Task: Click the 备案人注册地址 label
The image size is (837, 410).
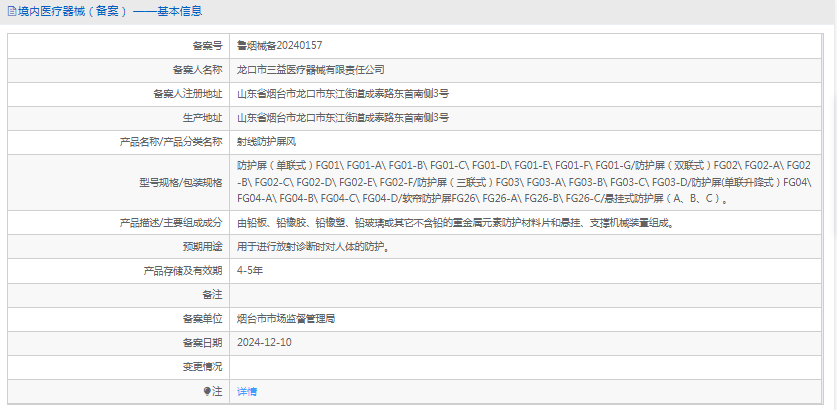Action: 188,94
